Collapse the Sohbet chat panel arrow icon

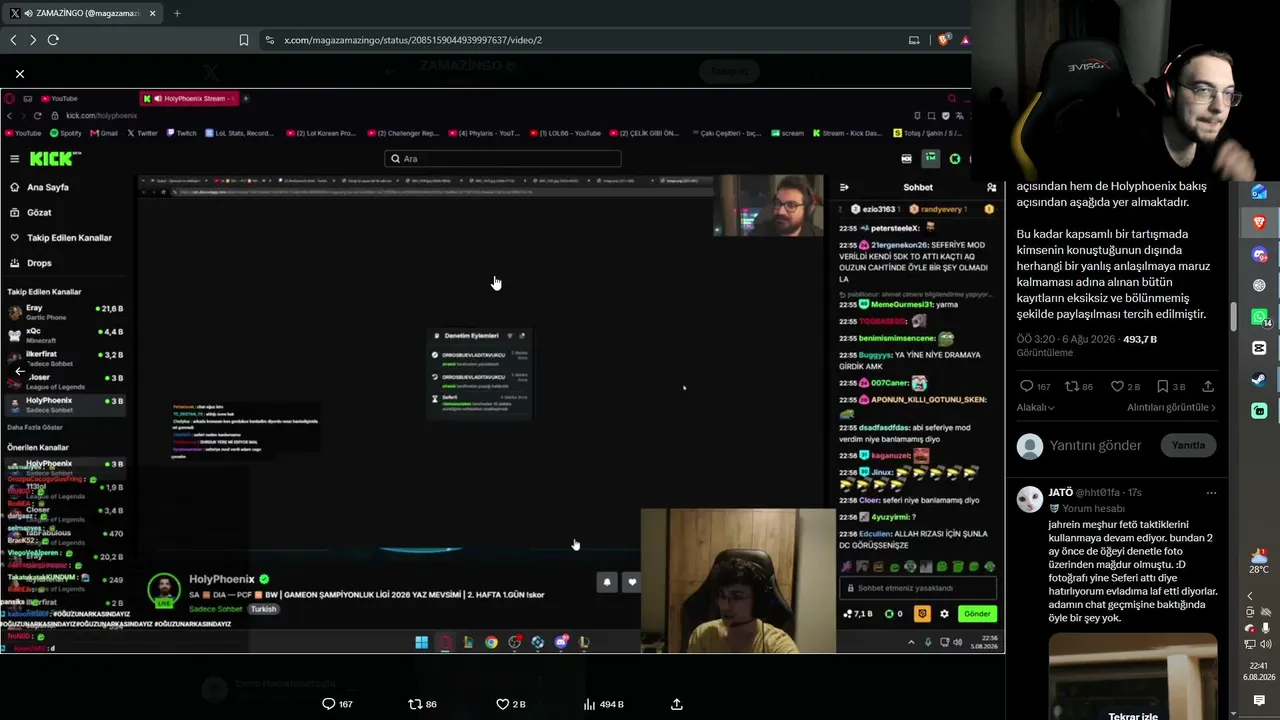[x=844, y=187]
